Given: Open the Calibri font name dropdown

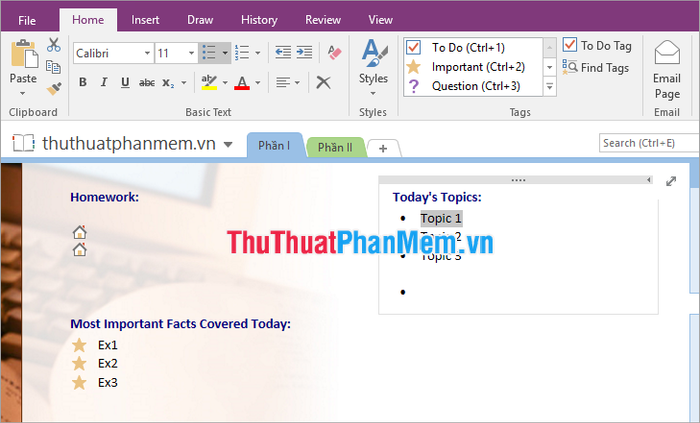Looking at the screenshot, I should [x=147, y=54].
